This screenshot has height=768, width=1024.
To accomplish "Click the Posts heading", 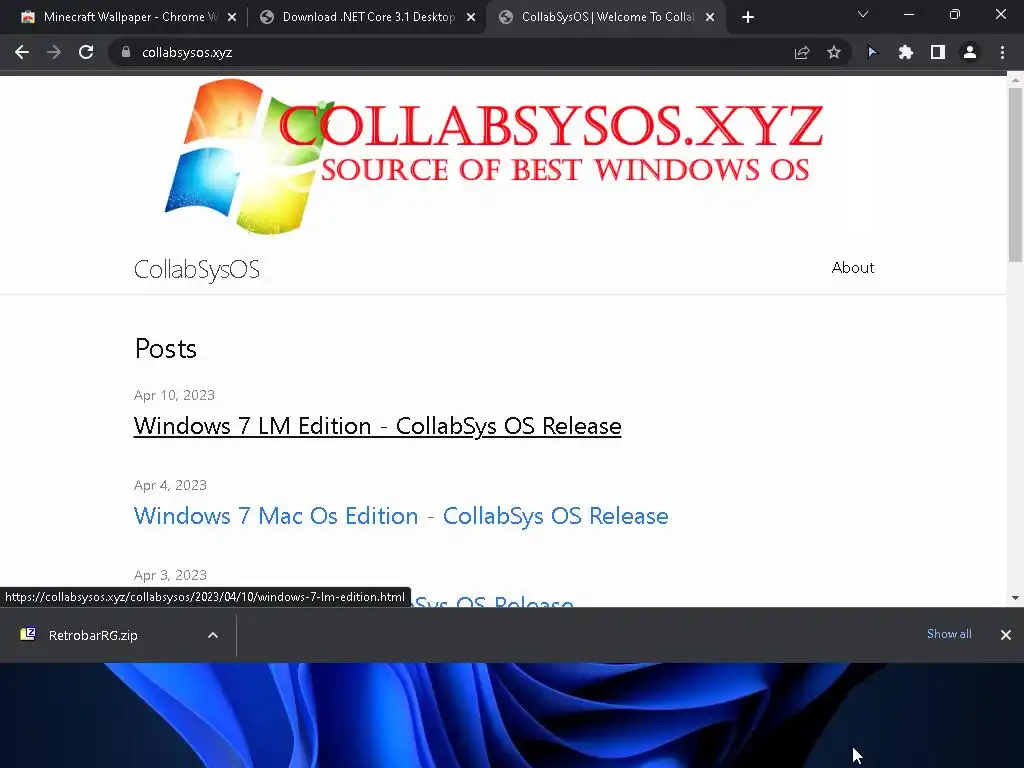I will [165, 349].
